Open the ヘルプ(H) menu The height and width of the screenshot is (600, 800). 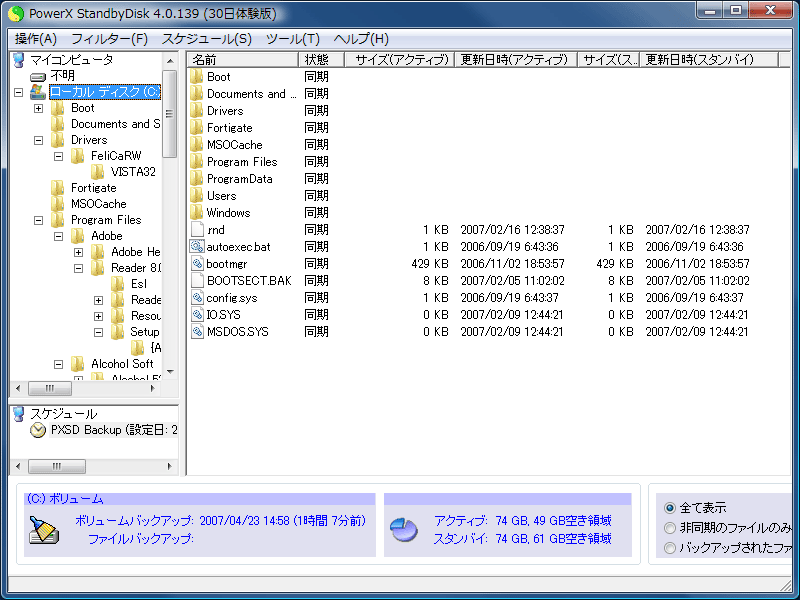pyautogui.click(x=361, y=39)
